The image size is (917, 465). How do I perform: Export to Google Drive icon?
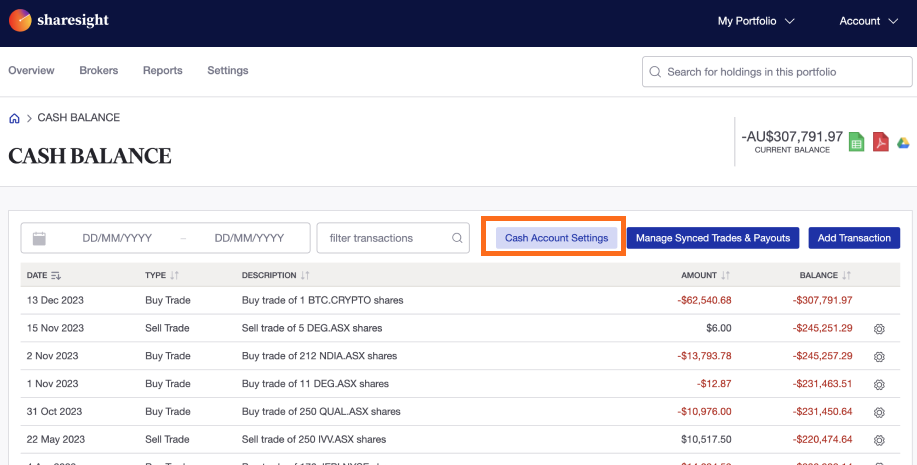(904, 143)
